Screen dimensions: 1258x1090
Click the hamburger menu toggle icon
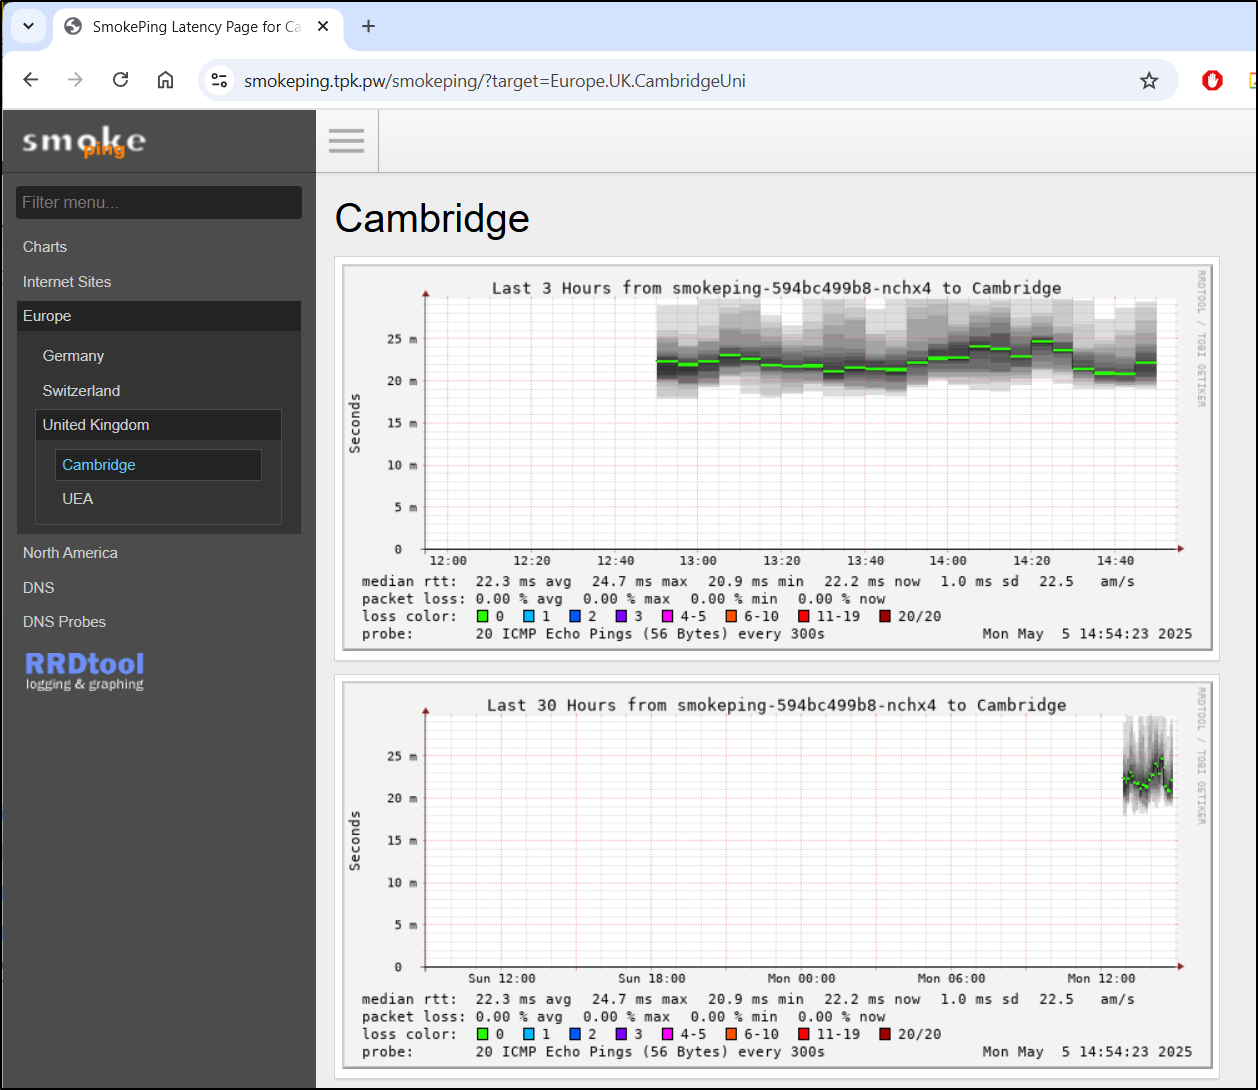pos(347,141)
